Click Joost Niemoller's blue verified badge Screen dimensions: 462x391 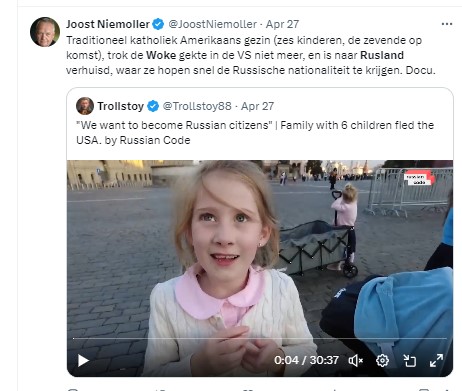click(x=158, y=24)
